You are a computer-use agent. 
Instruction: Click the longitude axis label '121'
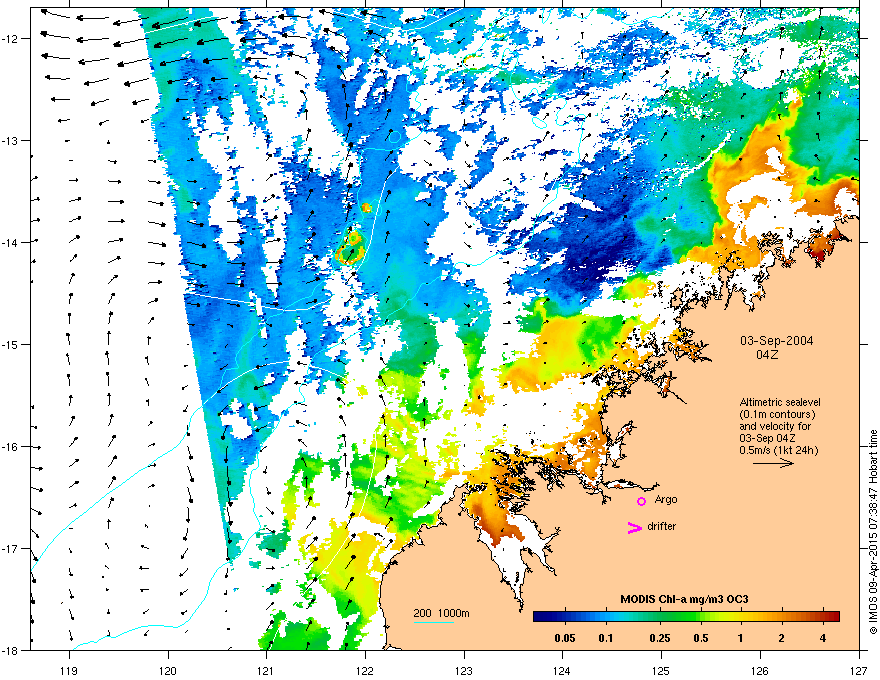point(266,670)
